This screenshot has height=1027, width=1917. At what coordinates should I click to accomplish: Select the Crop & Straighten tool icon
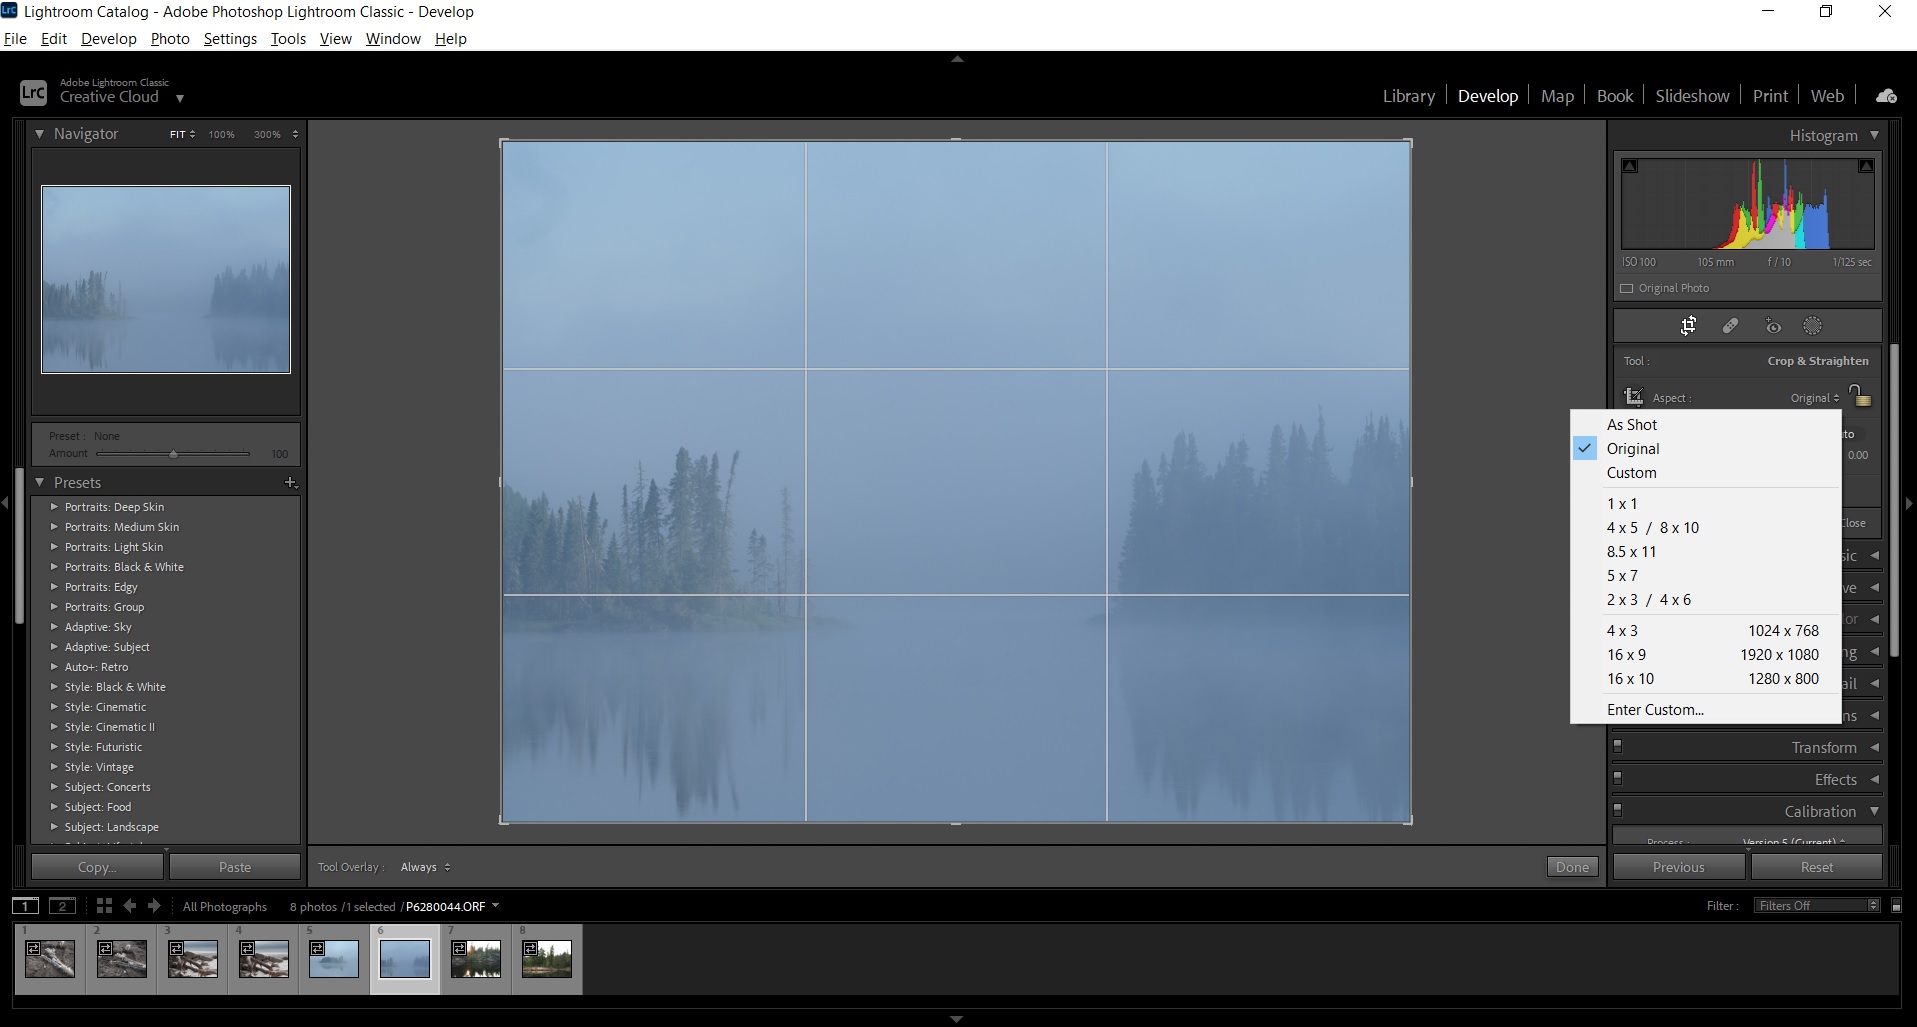point(1689,325)
